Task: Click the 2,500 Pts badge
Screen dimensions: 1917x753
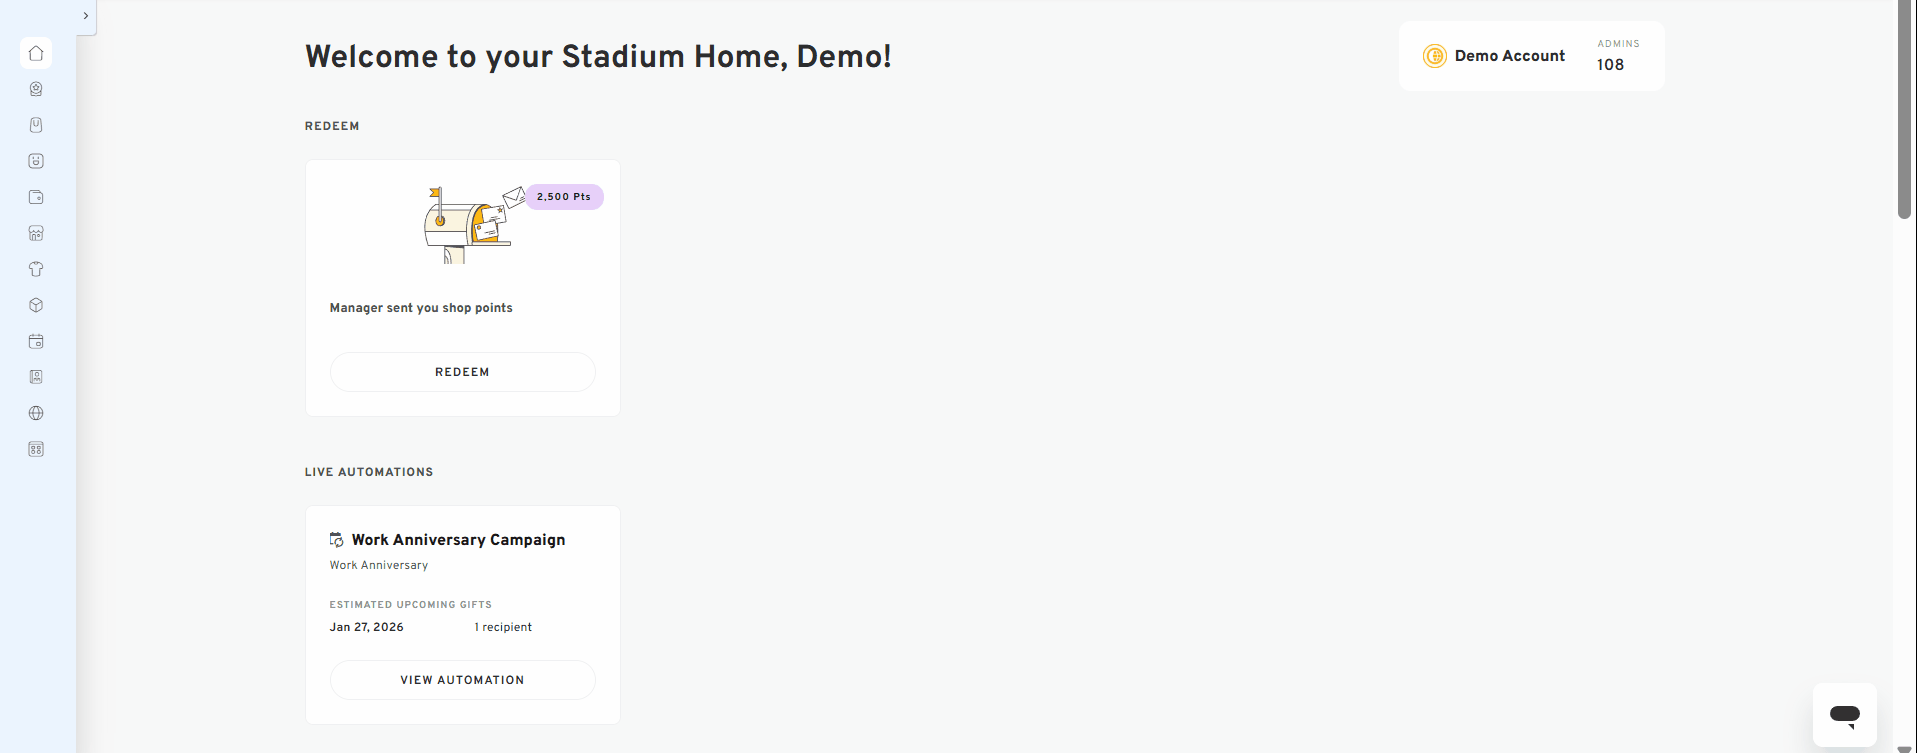Action: [563, 196]
